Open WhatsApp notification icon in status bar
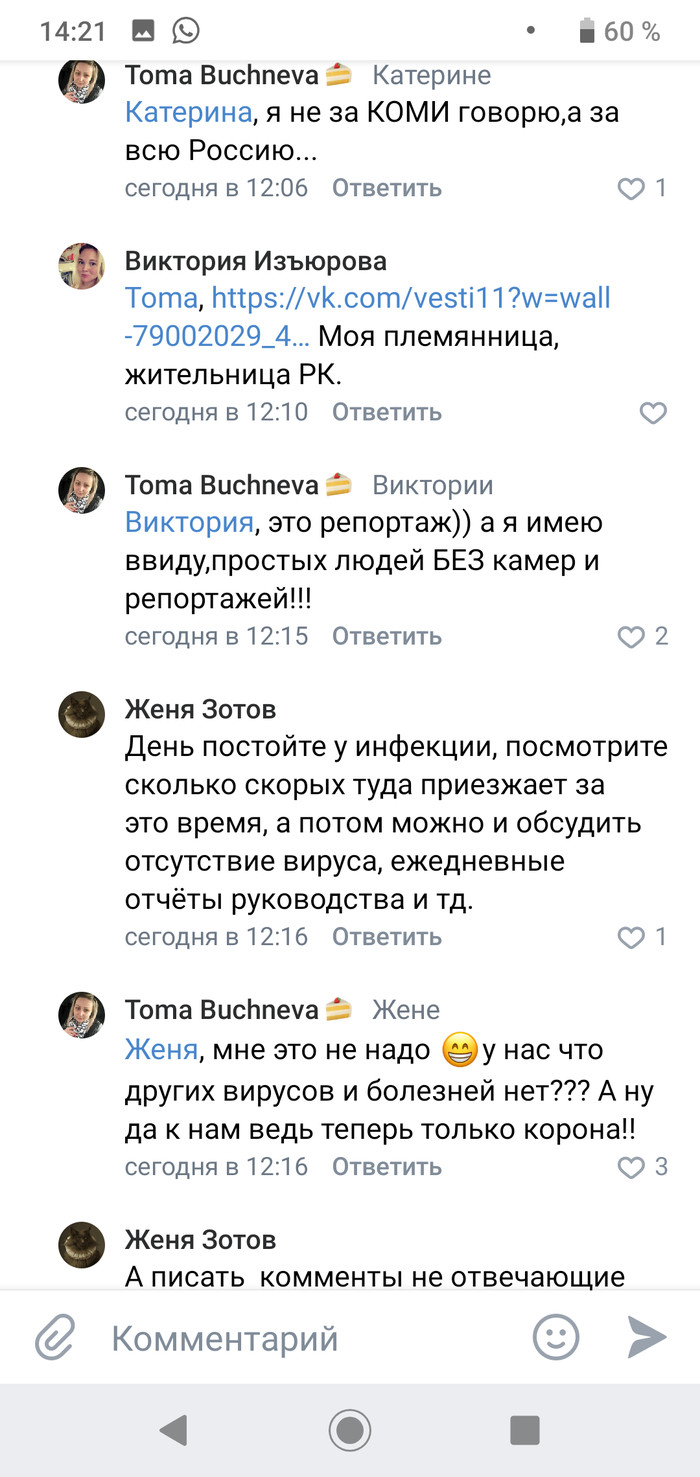 (x=185, y=31)
